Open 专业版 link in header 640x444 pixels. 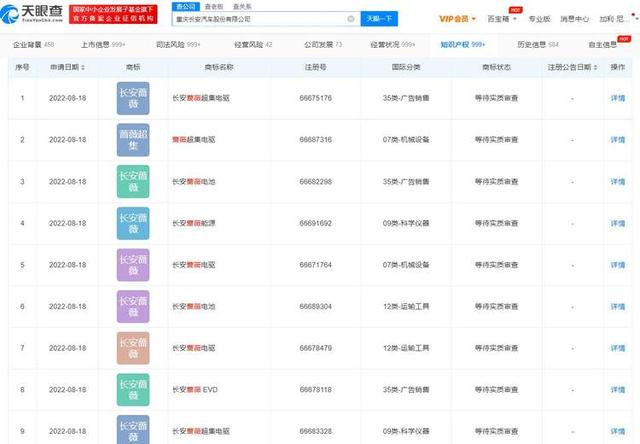click(539, 19)
